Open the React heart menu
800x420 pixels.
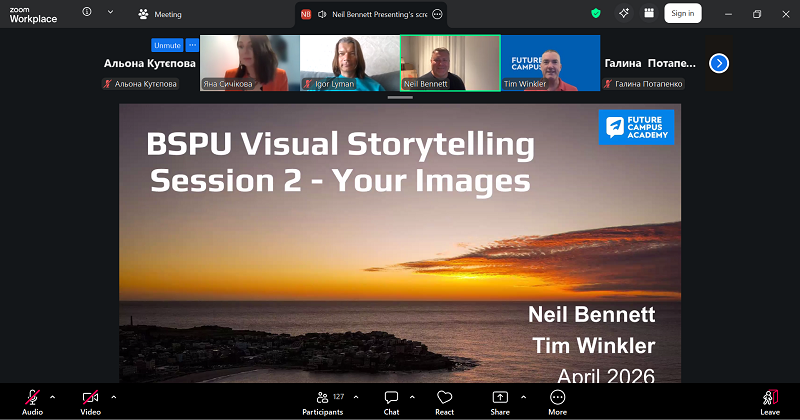[x=444, y=397]
